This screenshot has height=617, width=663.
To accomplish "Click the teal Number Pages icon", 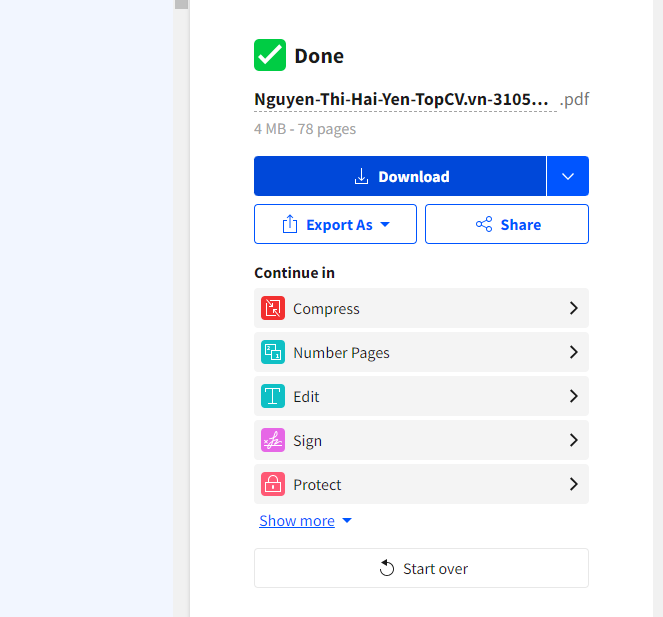I will (273, 352).
